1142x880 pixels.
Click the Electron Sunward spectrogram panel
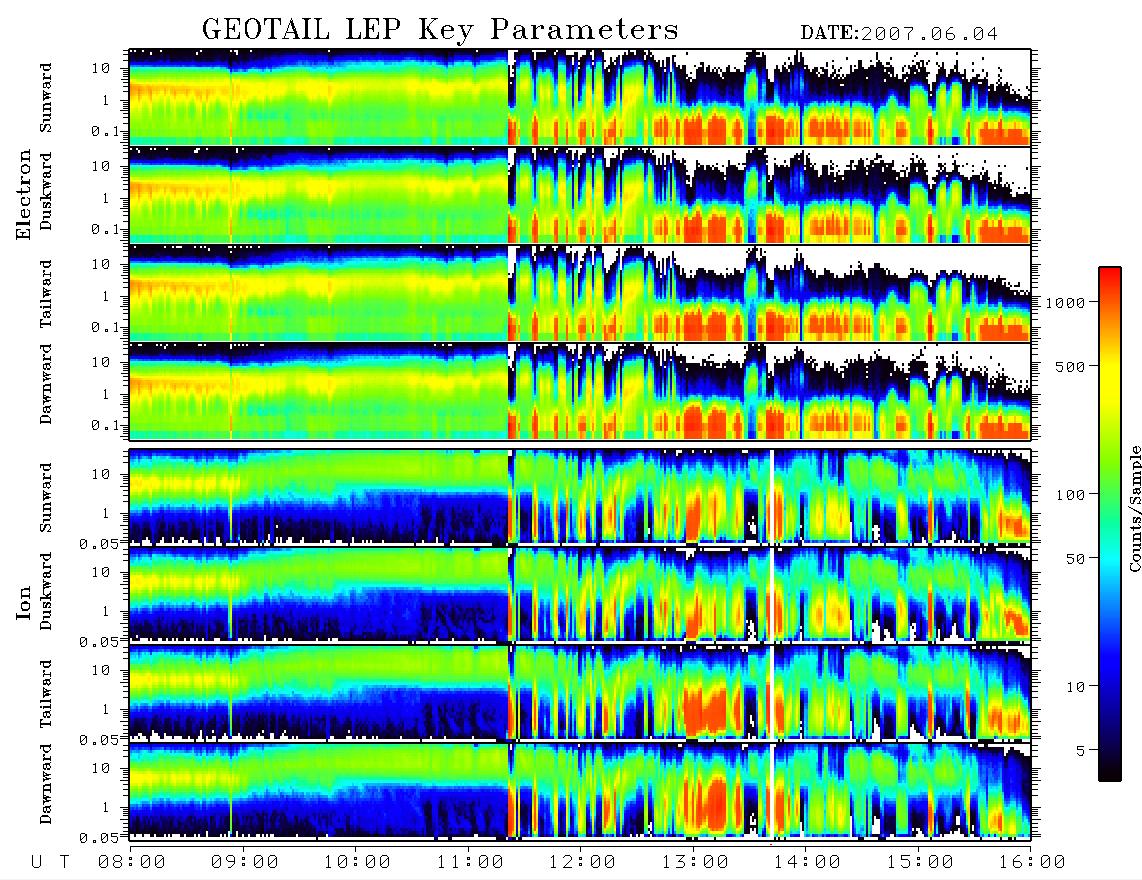[580, 97]
